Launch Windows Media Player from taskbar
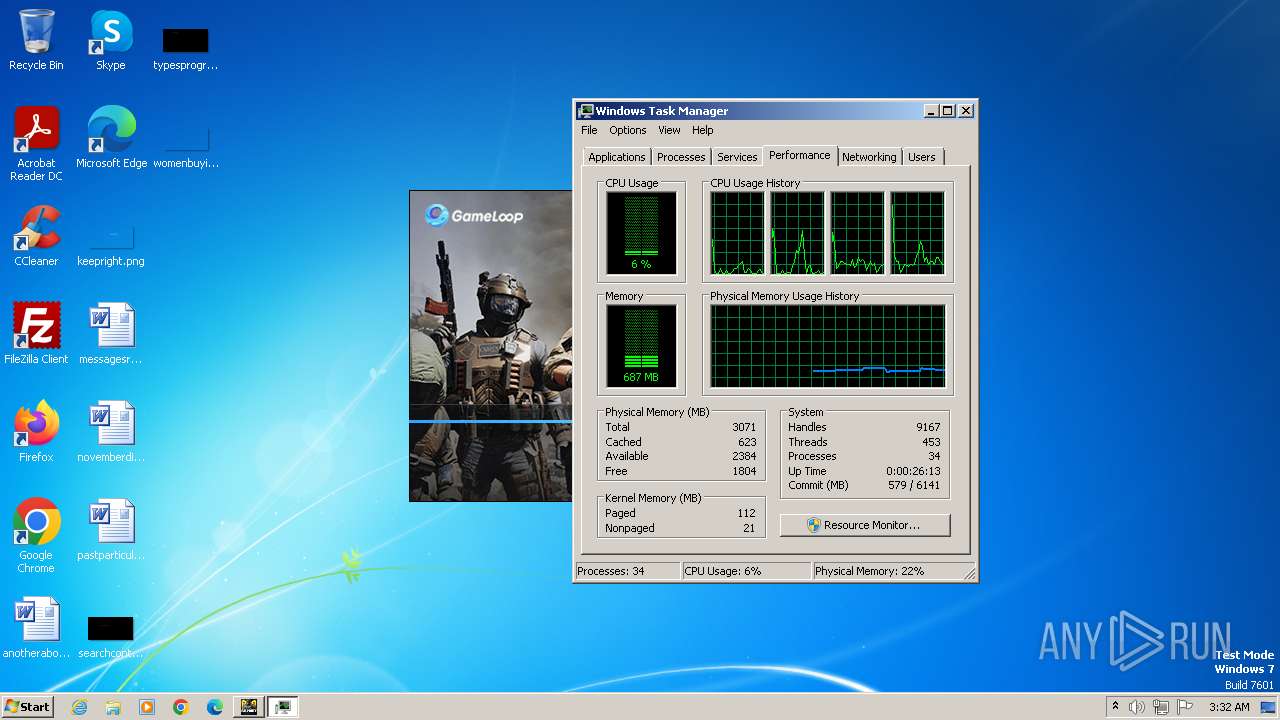Screen dimensions: 1280x720 coord(147,707)
